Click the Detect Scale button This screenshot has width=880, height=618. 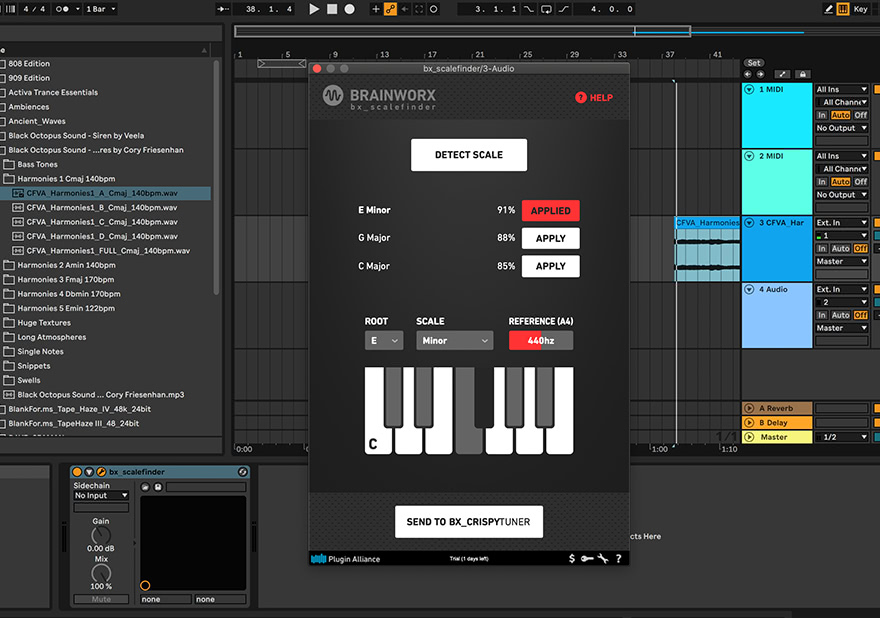(469, 155)
